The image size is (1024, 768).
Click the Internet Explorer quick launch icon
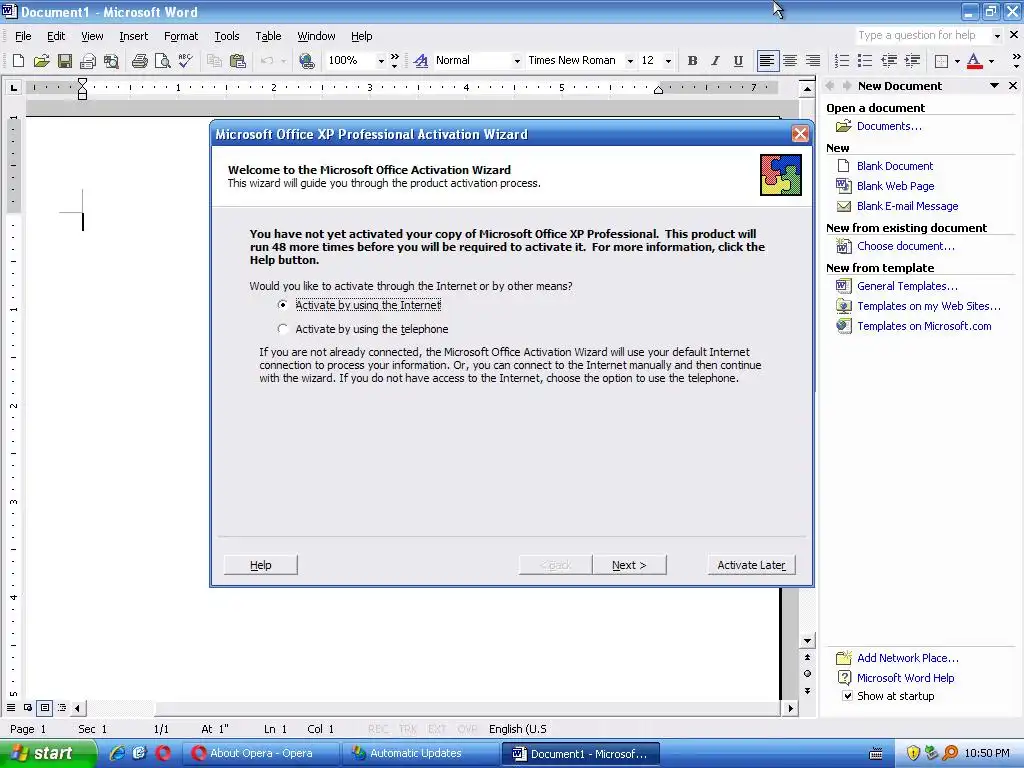pos(118,753)
